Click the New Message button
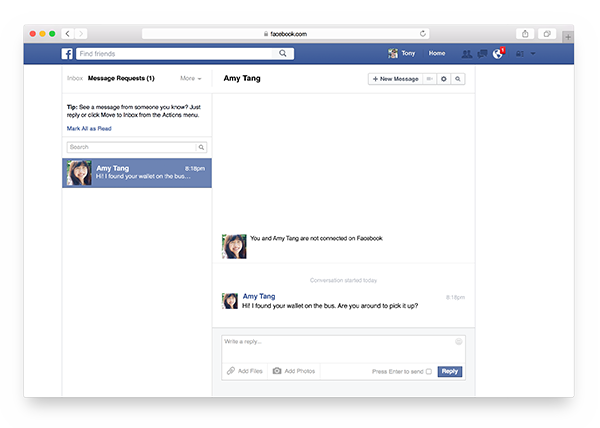The height and width of the screenshot is (428, 600). (x=395, y=79)
